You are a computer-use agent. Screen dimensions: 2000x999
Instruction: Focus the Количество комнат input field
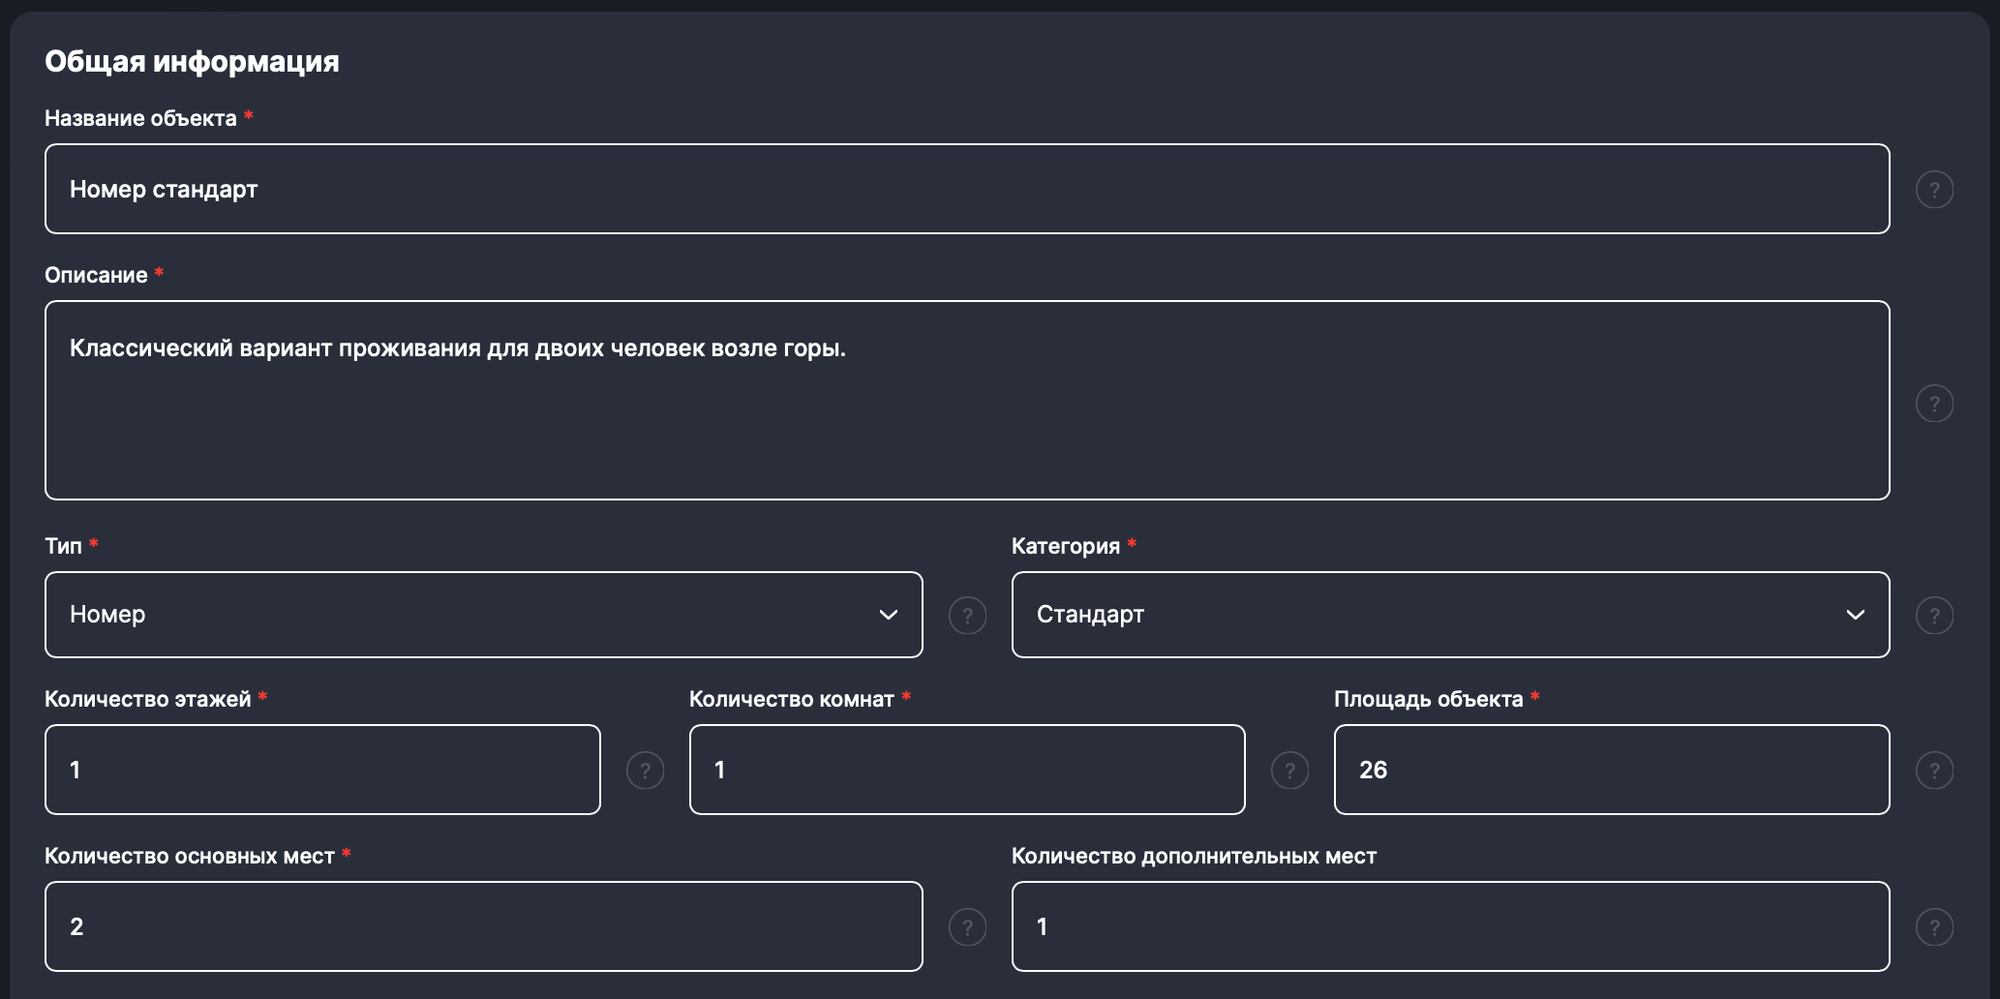click(966, 770)
